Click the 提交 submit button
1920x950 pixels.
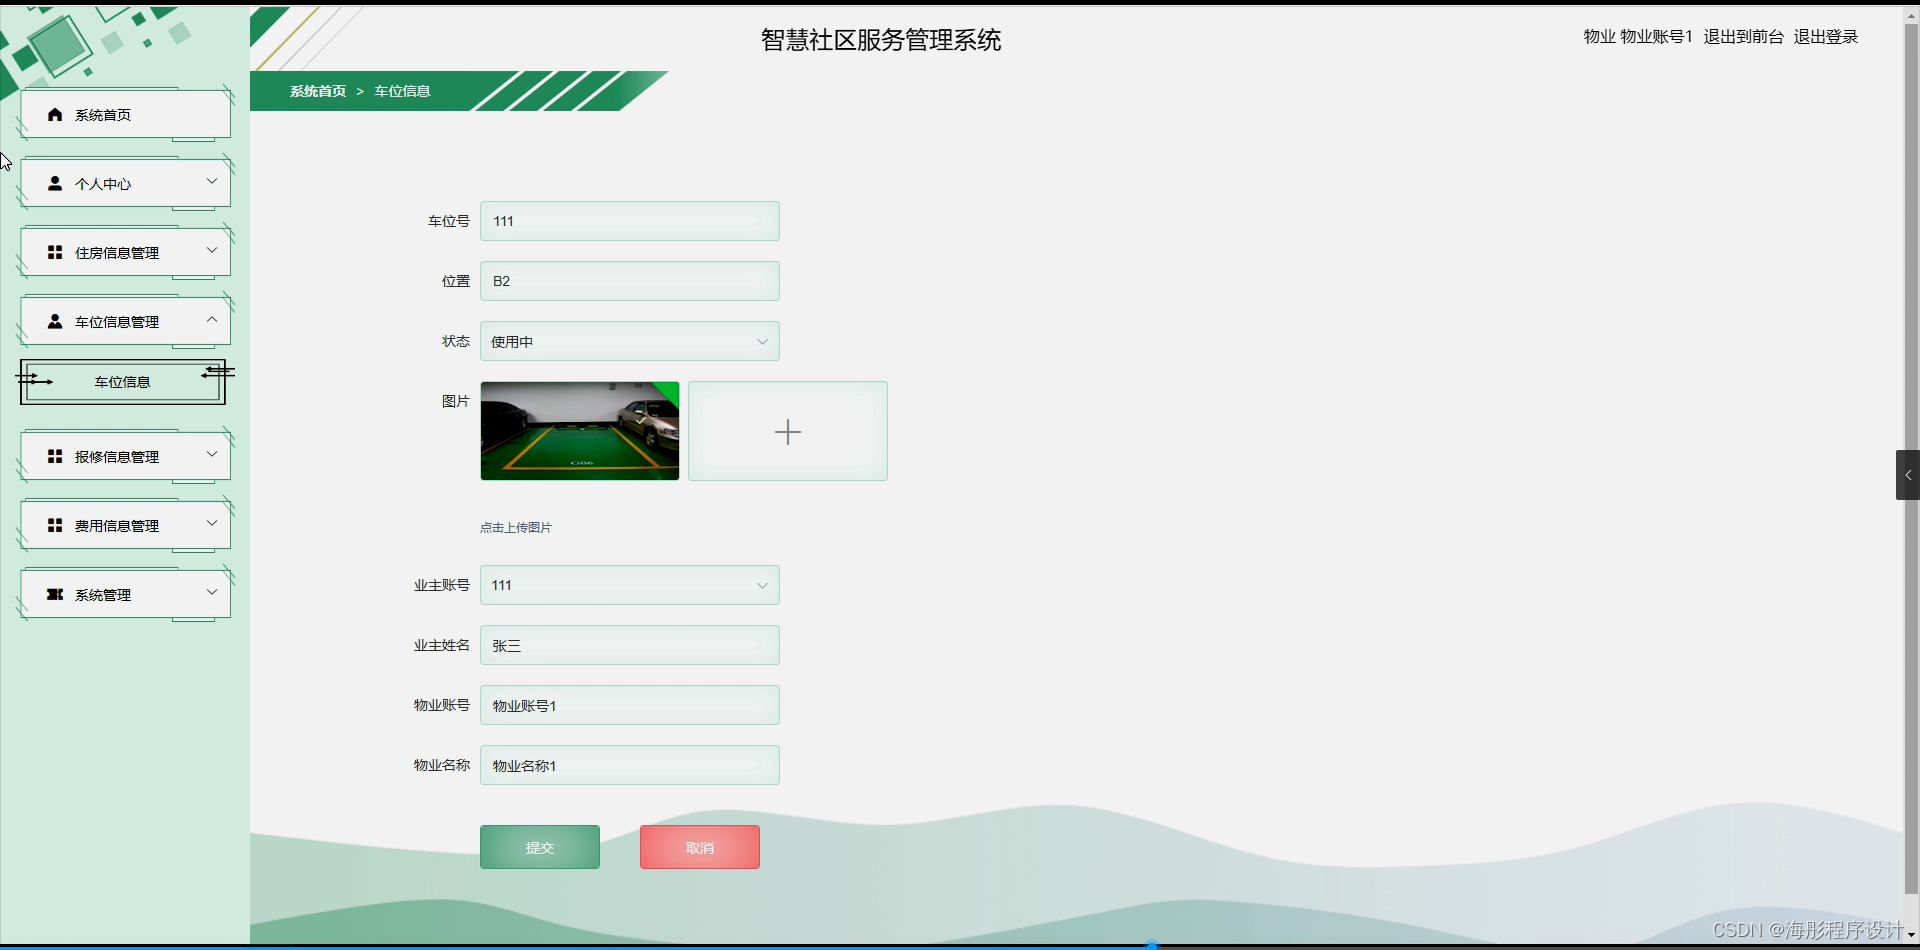539,846
